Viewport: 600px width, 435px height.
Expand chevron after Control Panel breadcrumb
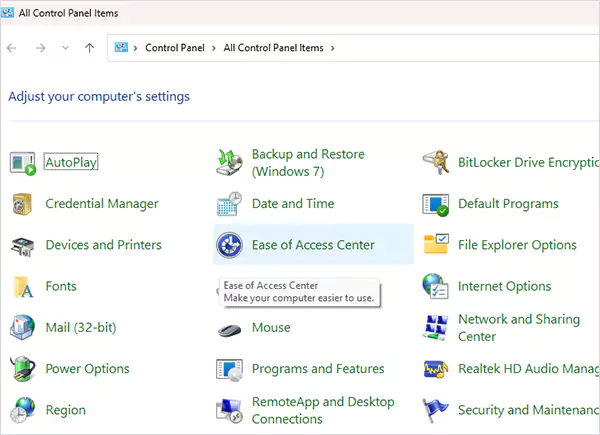click(x=214, y=48)
